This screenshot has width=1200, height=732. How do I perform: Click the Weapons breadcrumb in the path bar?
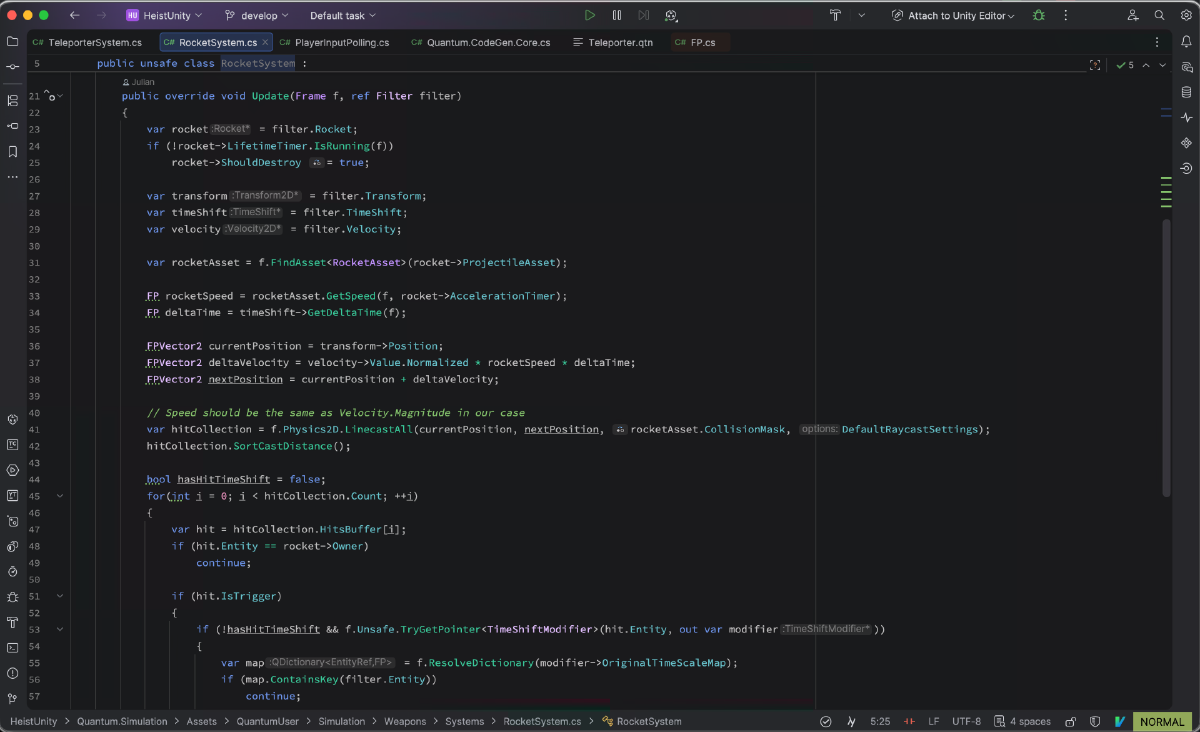click(407, 721)
